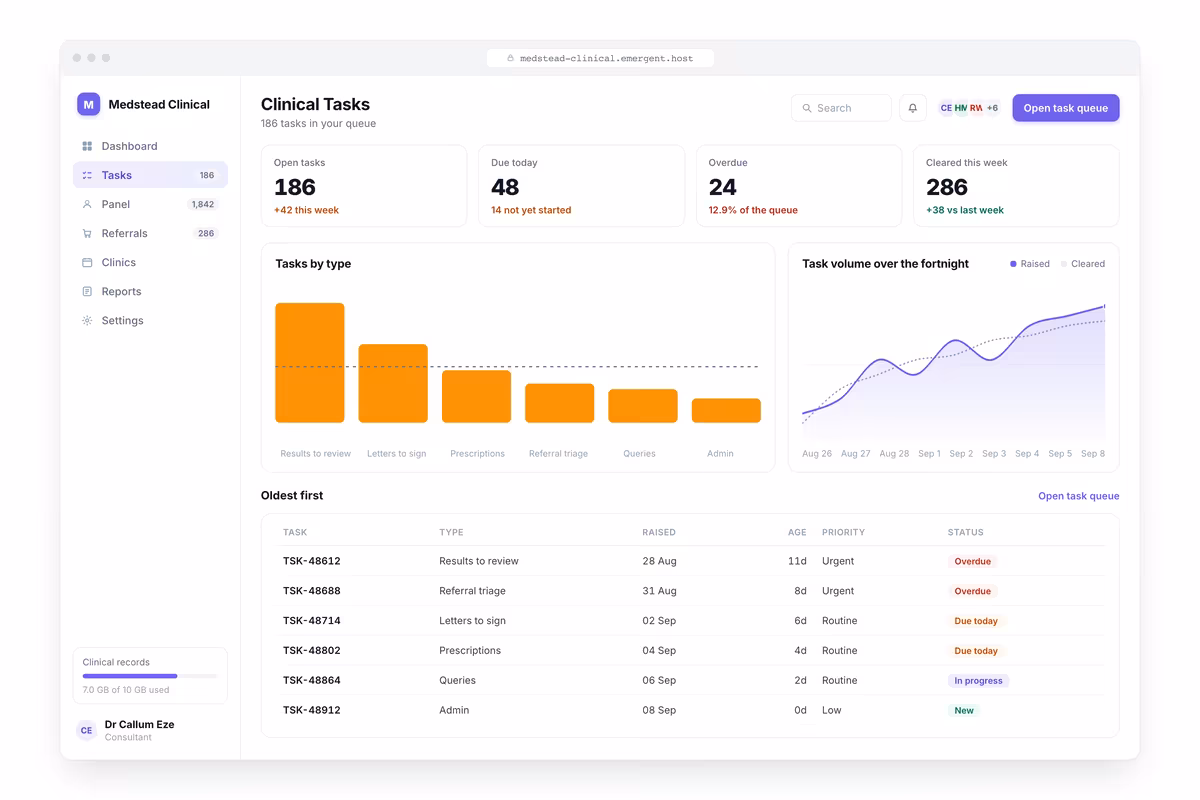Viewport: 1200px width, 800px height.
Task: Show the +6 more team members
Action: pos(992,108)
